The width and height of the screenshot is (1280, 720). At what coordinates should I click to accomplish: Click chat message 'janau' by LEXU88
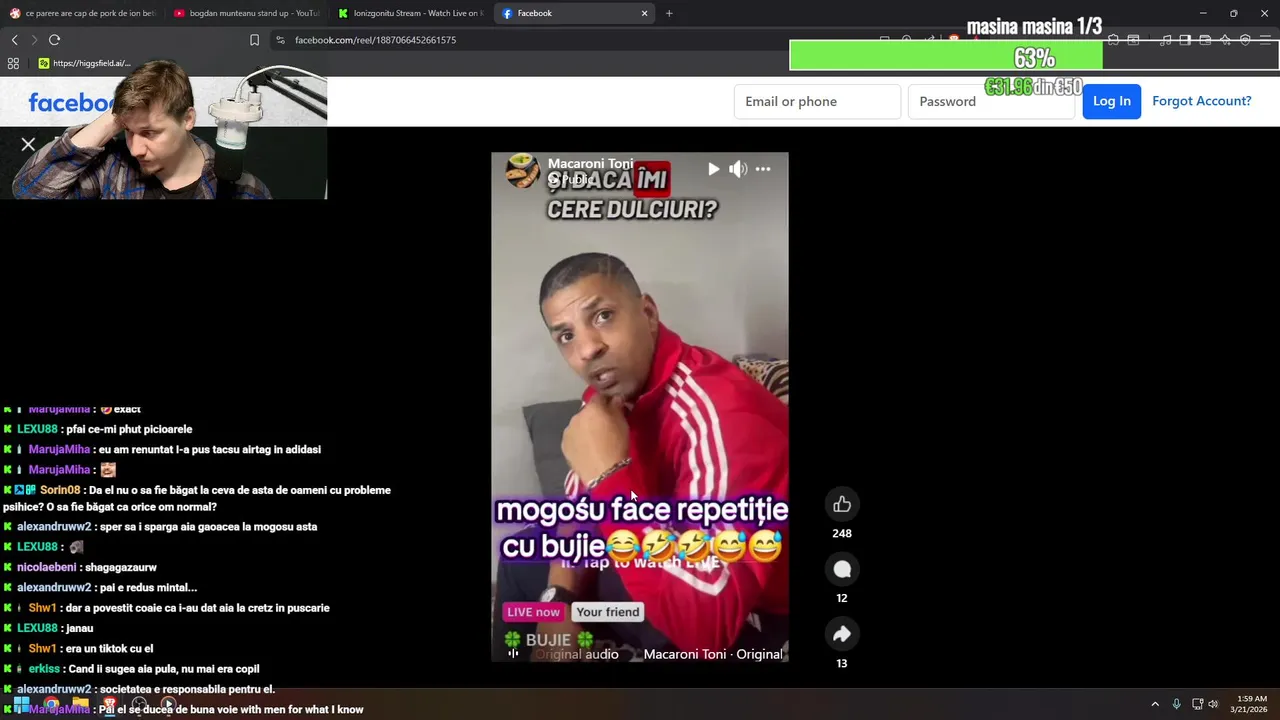coord(78,628)
